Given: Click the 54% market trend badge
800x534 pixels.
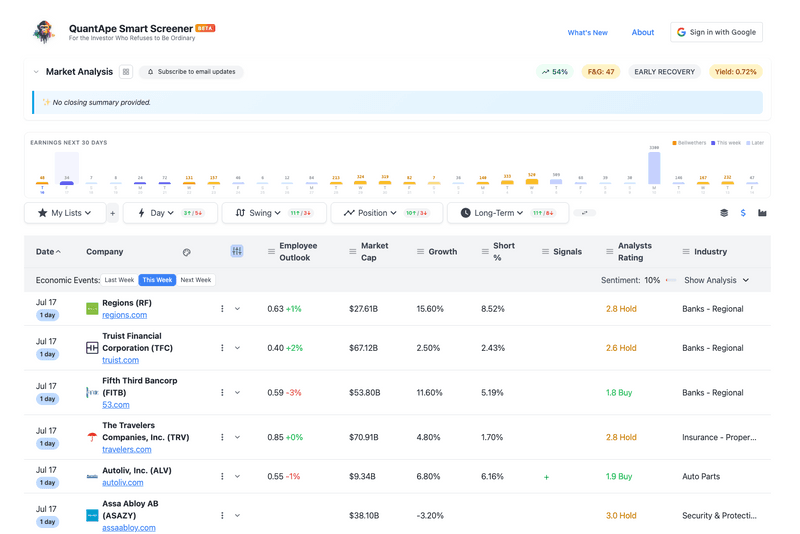Looking at the screenshot, I should [x=555, y=72].
